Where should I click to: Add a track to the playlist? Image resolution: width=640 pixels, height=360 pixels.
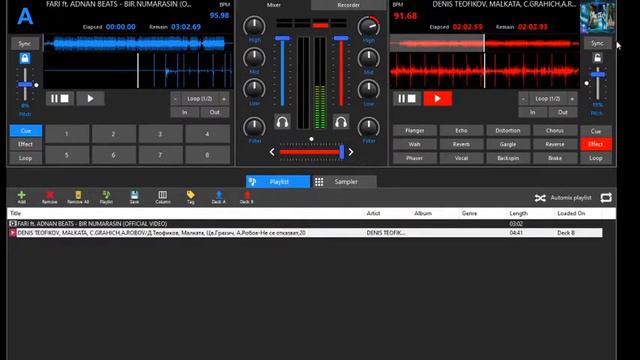(x=22, y=197)
